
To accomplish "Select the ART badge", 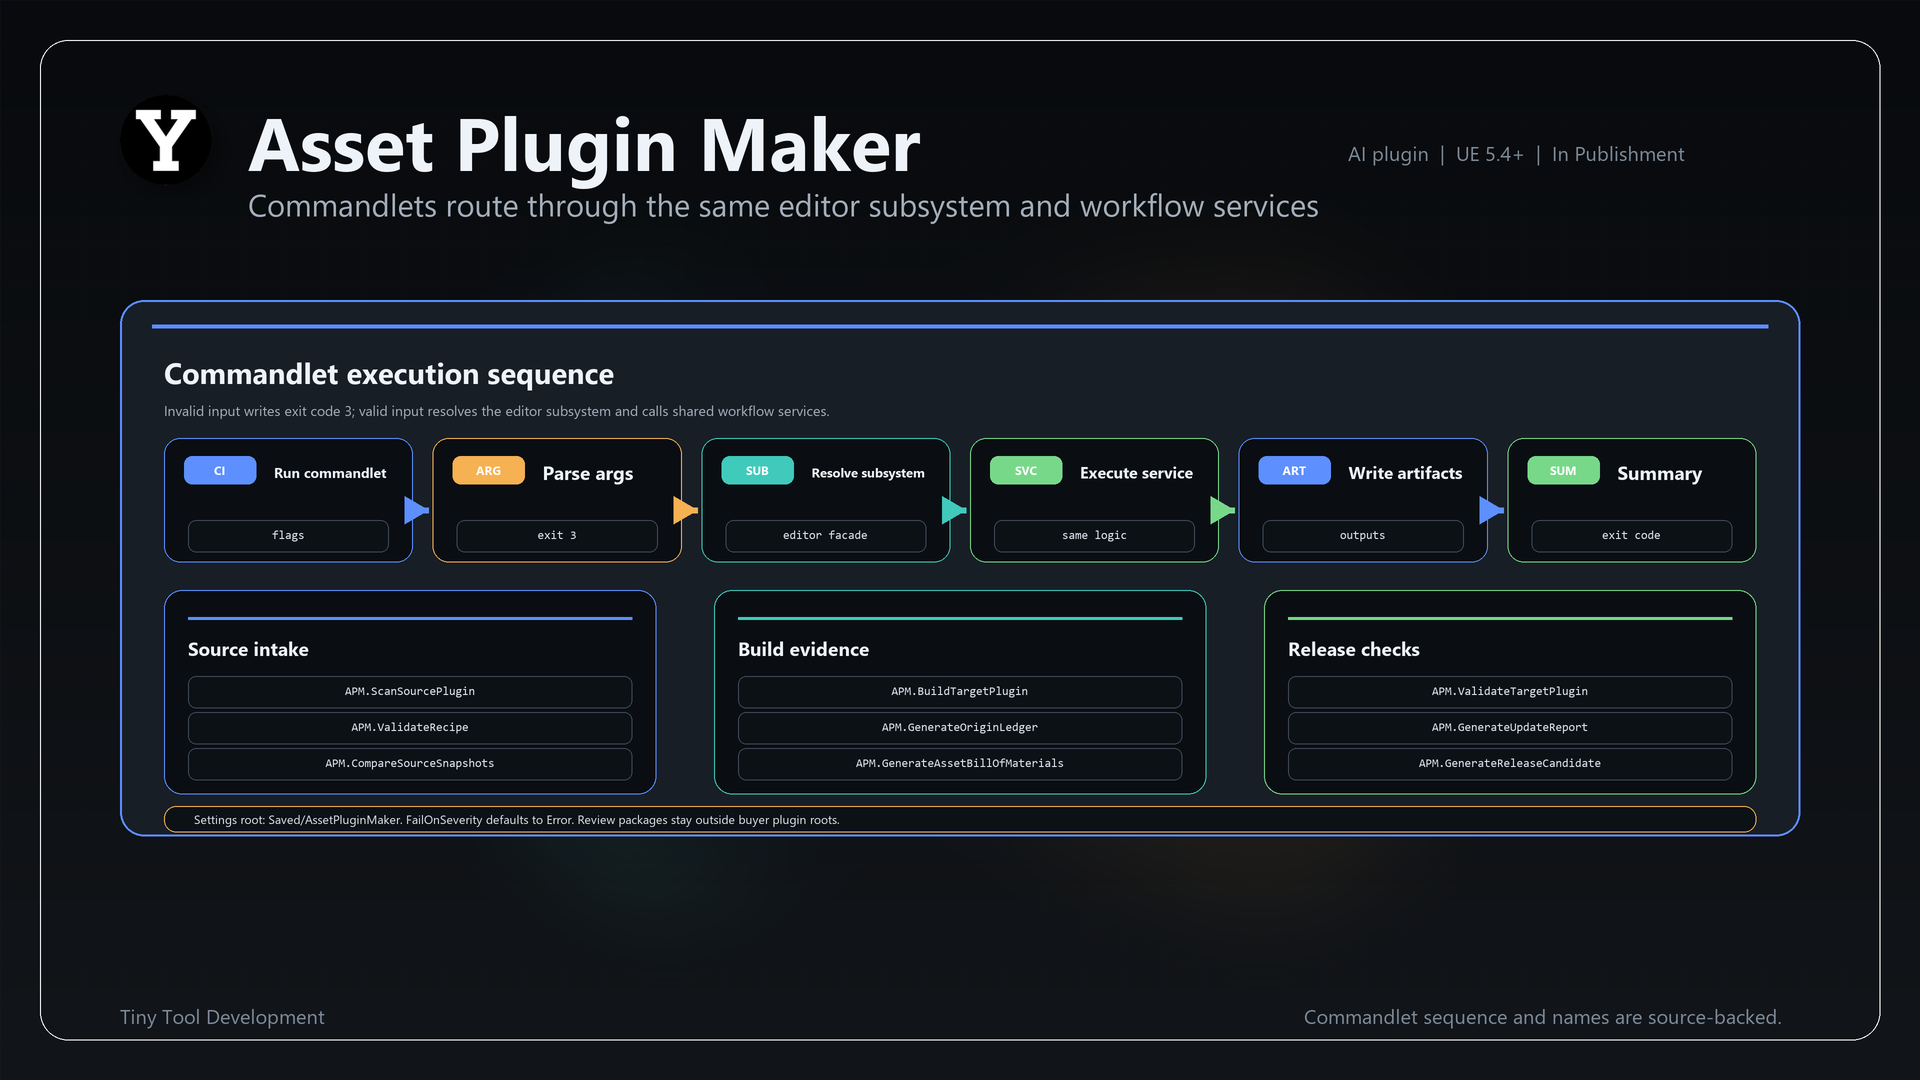I will [1294, 471].
